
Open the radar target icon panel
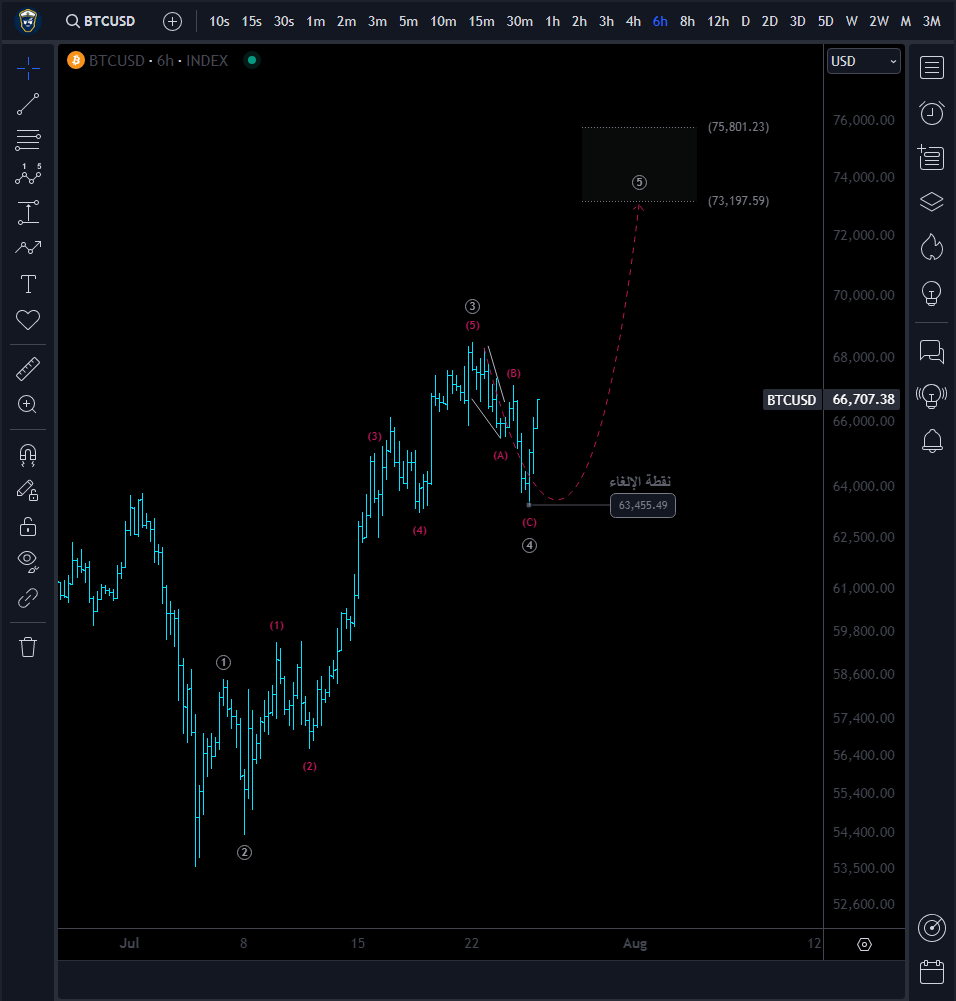point(932,928)
